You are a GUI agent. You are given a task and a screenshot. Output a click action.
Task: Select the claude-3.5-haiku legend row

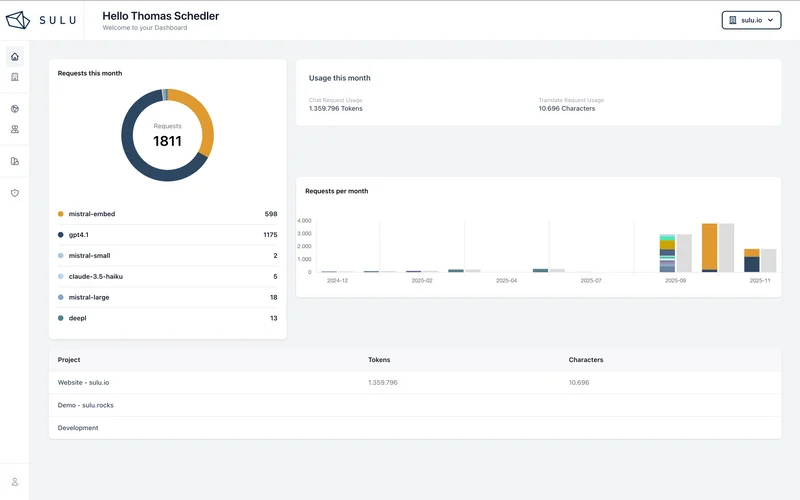point(167,277)
